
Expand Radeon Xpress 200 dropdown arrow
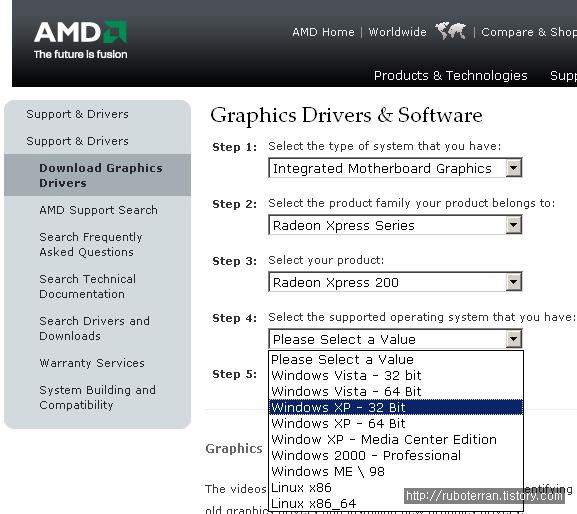click(x=513, y=282)
